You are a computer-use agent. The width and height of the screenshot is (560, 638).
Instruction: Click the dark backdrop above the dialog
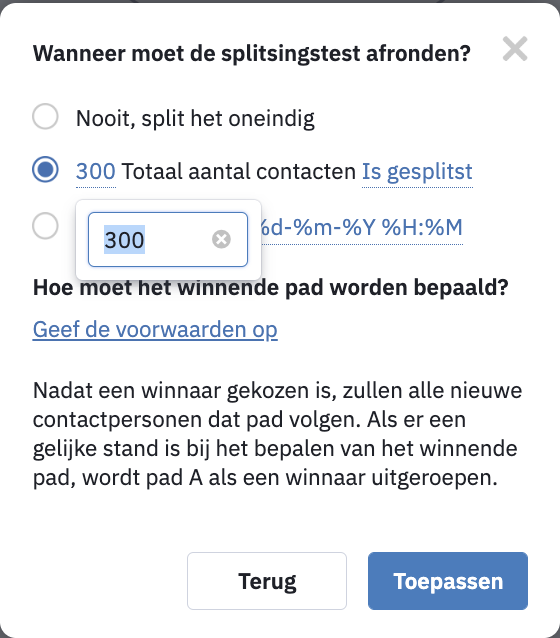click(x=280, y=1)
